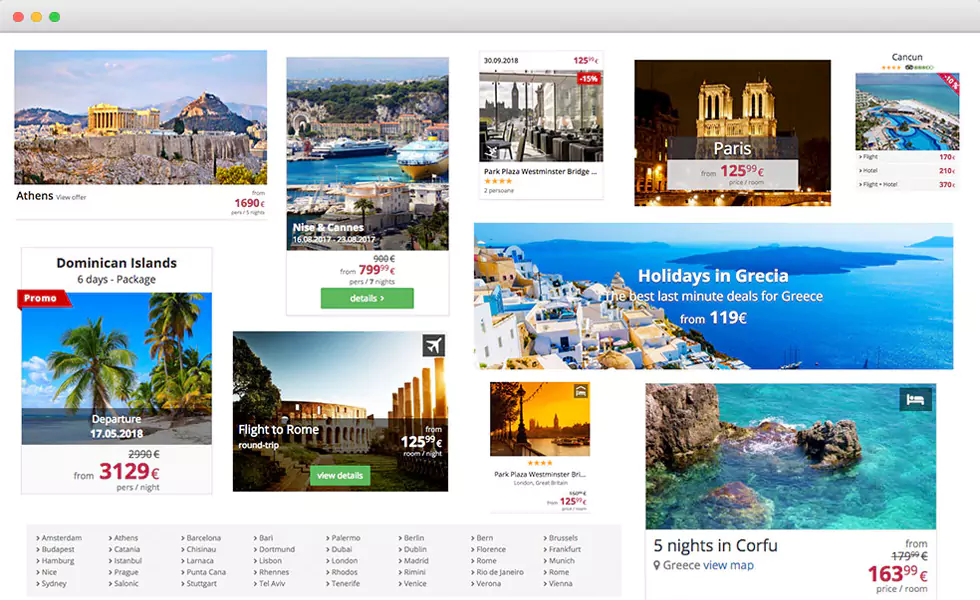The width and height of the screenshot is (980, 600).
Task: Click the hotel icon on the orange Park Plaza card
Action: click(x=580, y=391)
